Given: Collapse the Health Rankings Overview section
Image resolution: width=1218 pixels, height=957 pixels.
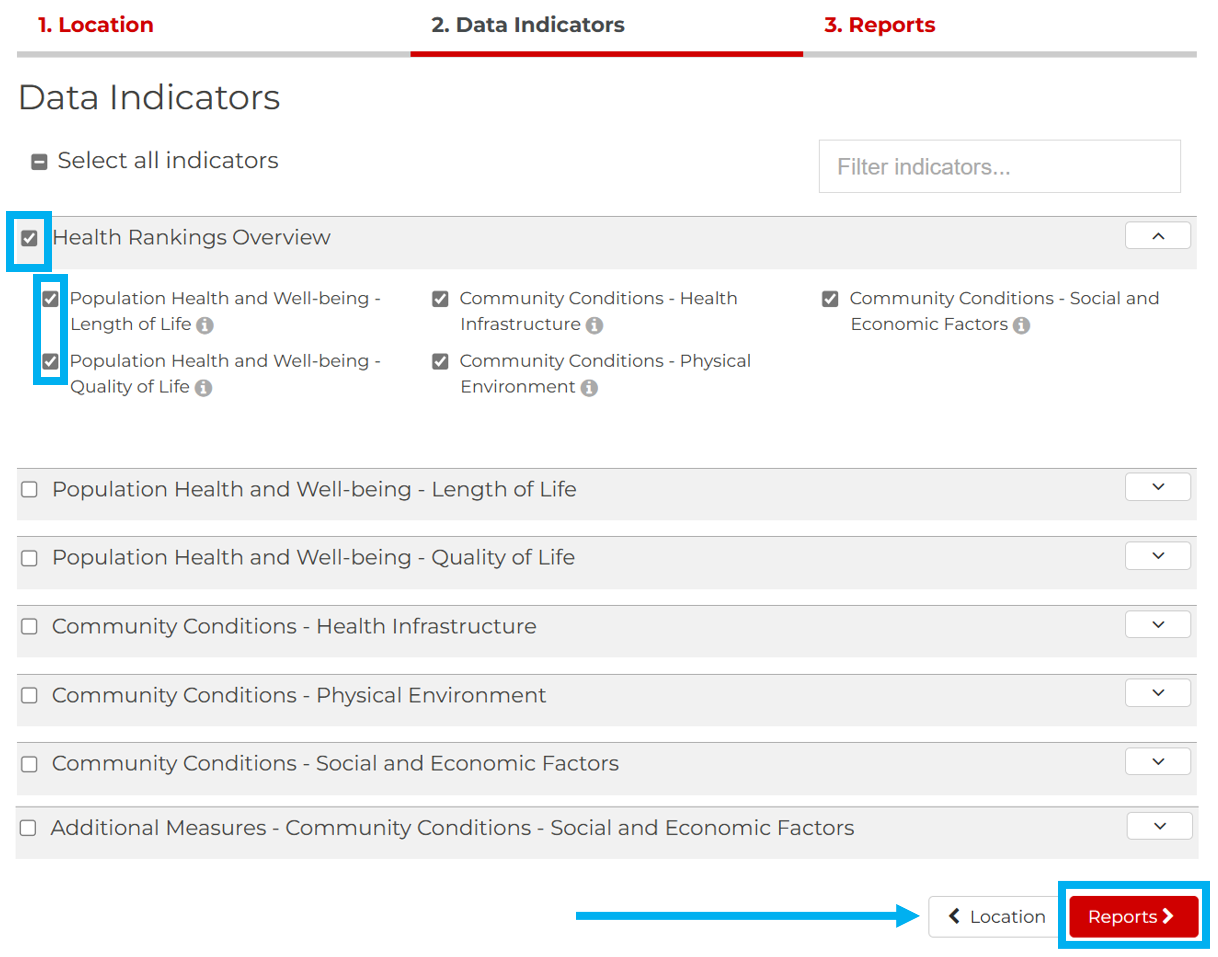Looking at the screenshot, I should tap(1158, 236).
